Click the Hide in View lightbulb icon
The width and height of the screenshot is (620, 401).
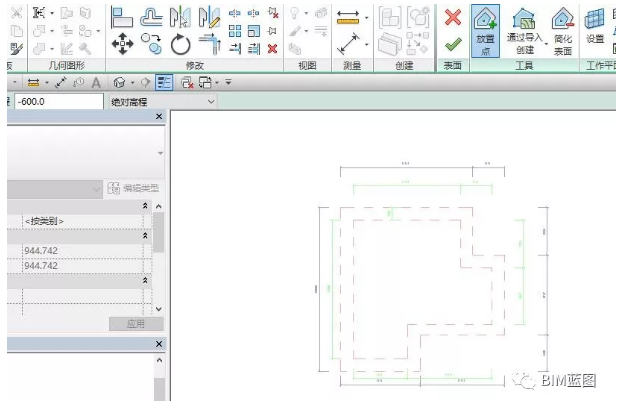click(295, 13)
